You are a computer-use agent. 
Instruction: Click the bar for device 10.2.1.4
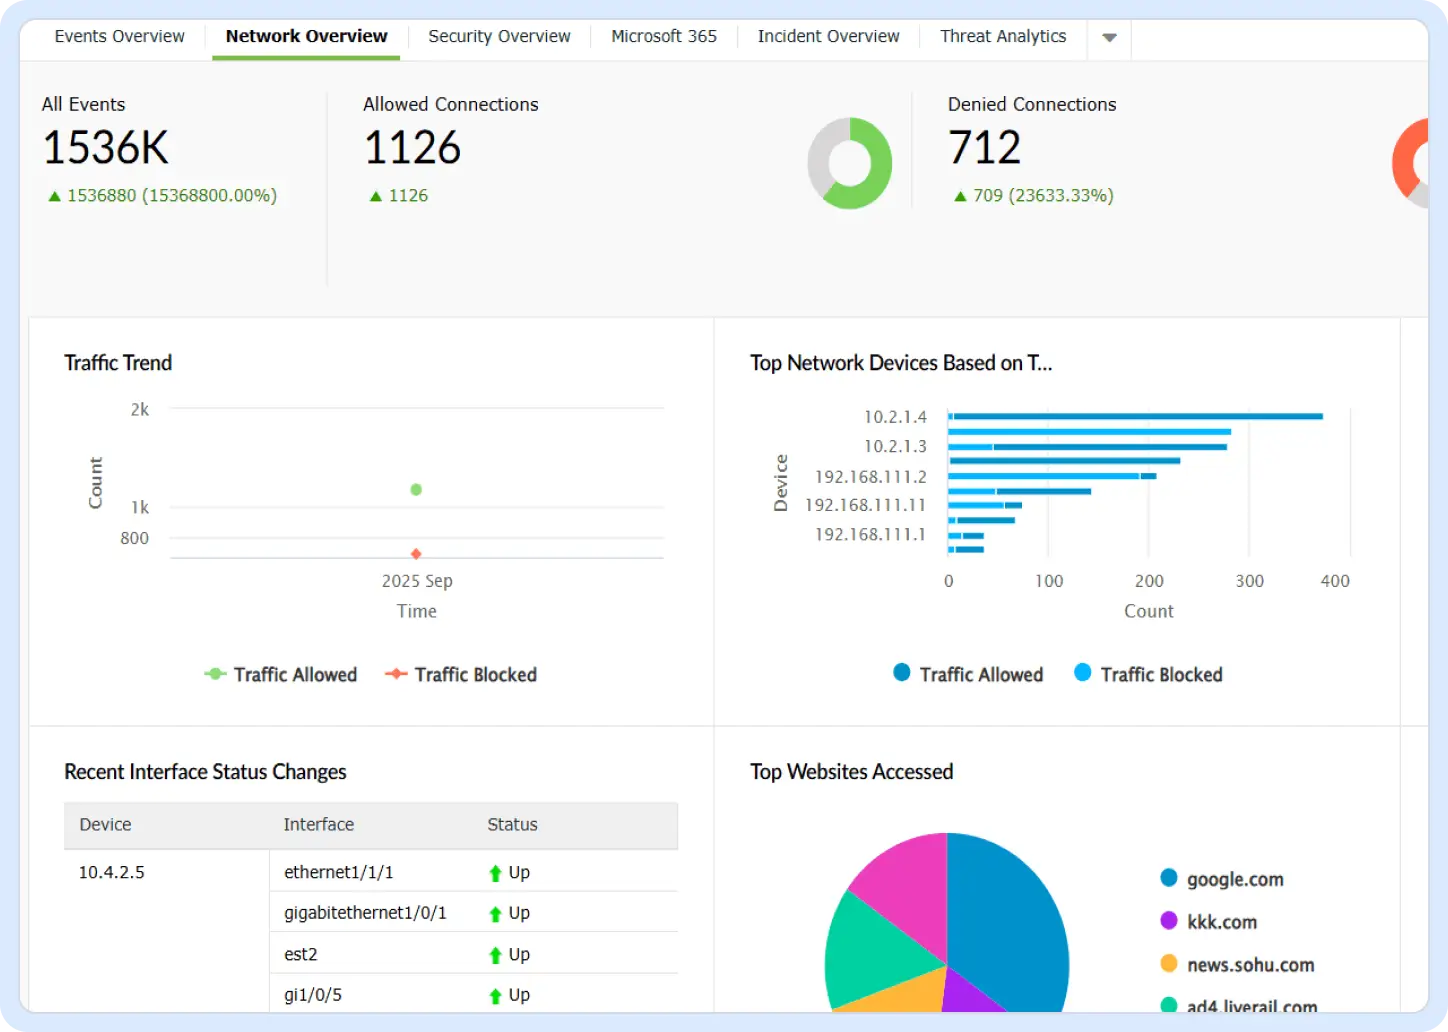coord(1135,417)
